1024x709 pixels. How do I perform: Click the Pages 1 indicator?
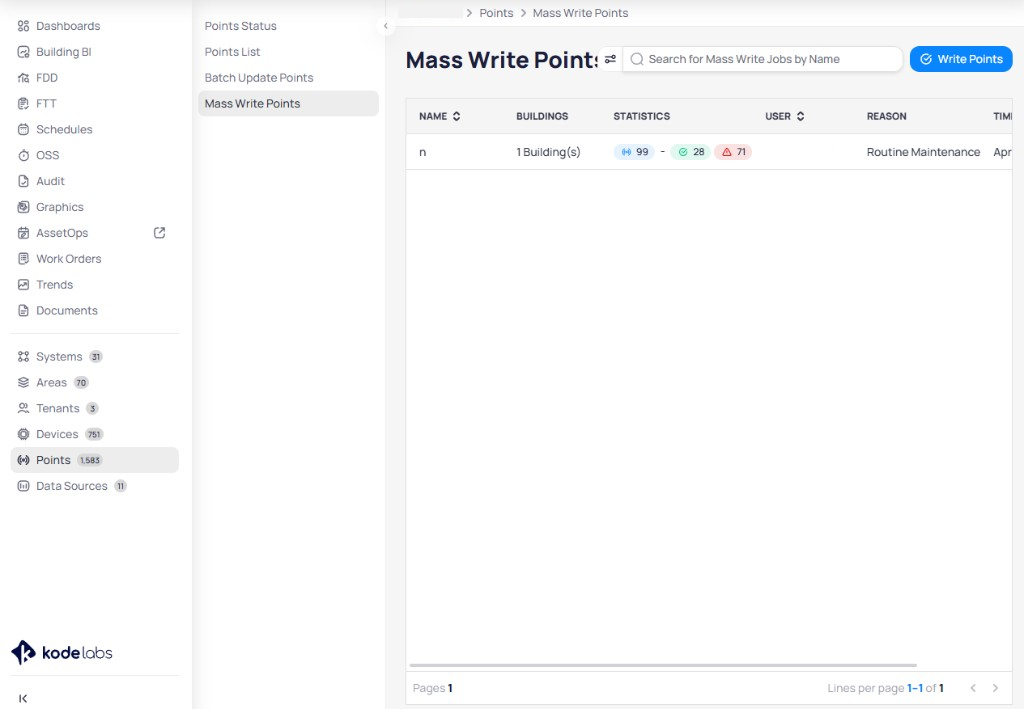tap(432, 688)
